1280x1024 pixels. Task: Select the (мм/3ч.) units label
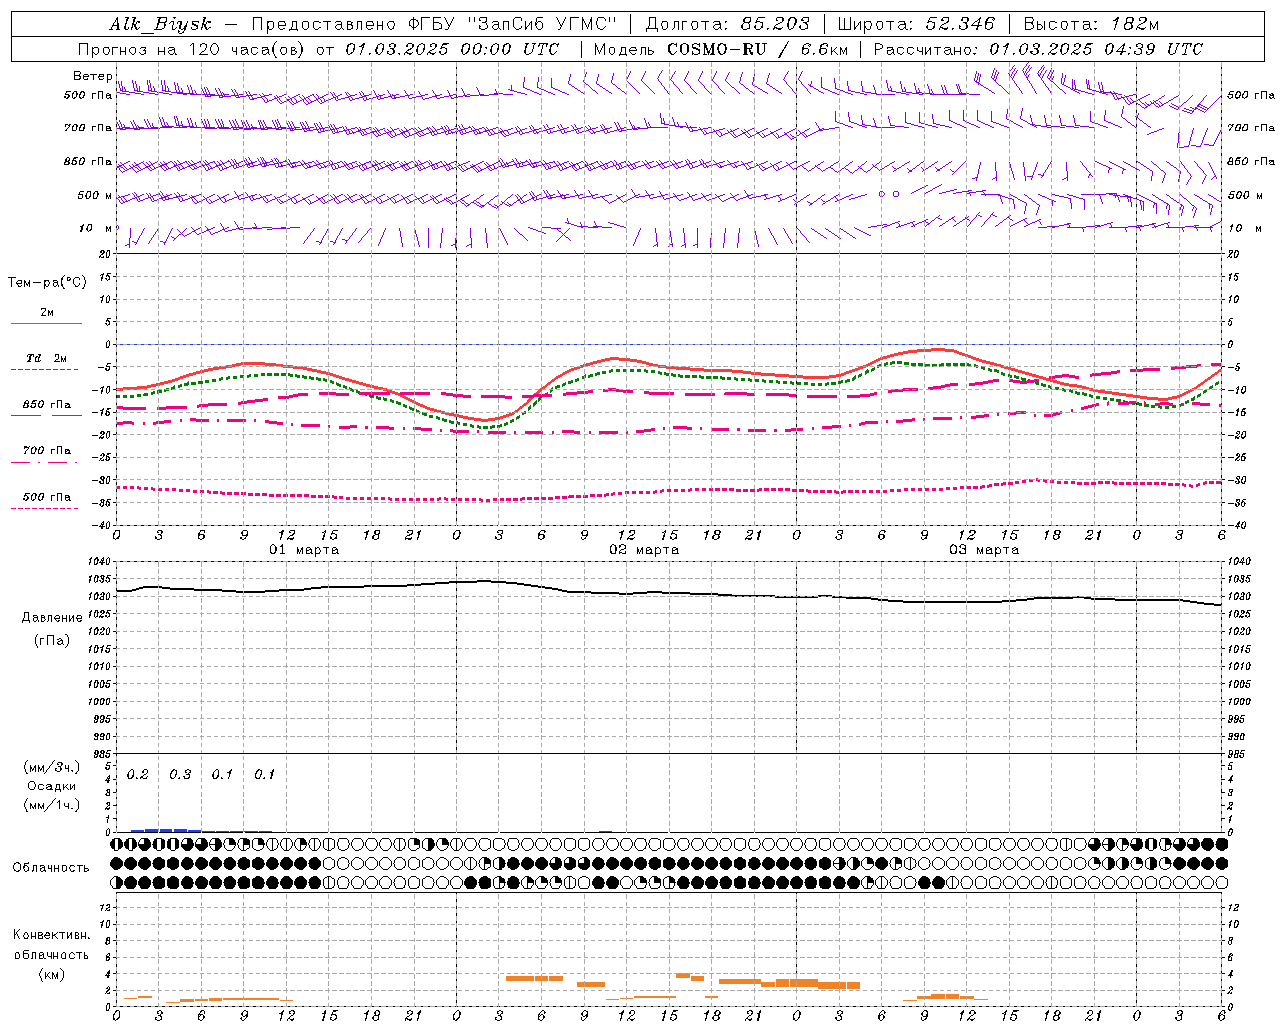(x=51, y=767)
